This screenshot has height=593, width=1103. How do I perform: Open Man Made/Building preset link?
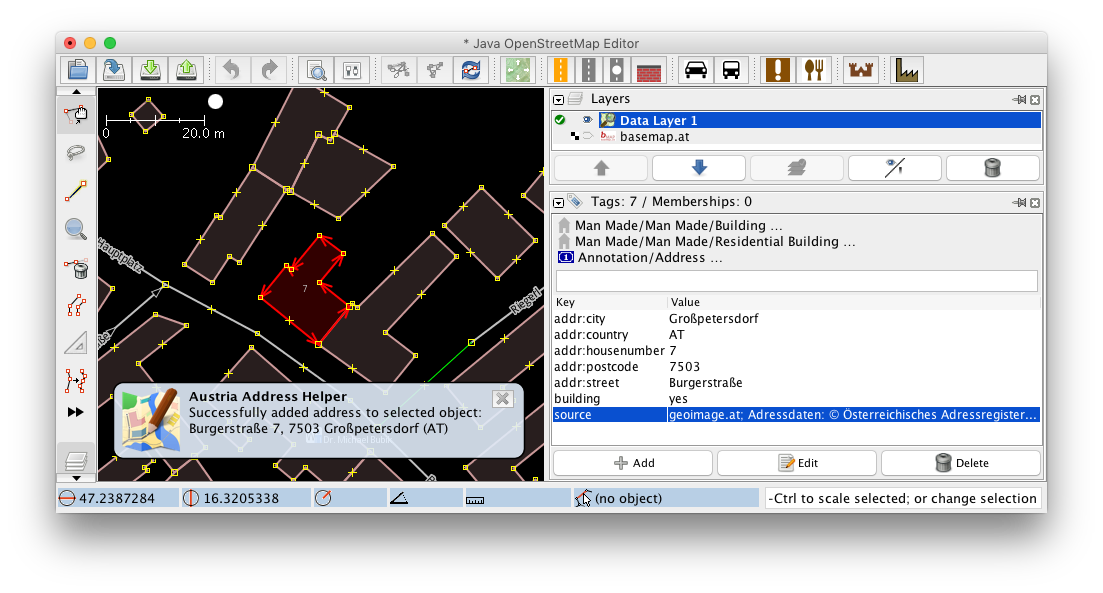(x=678, y=225)
